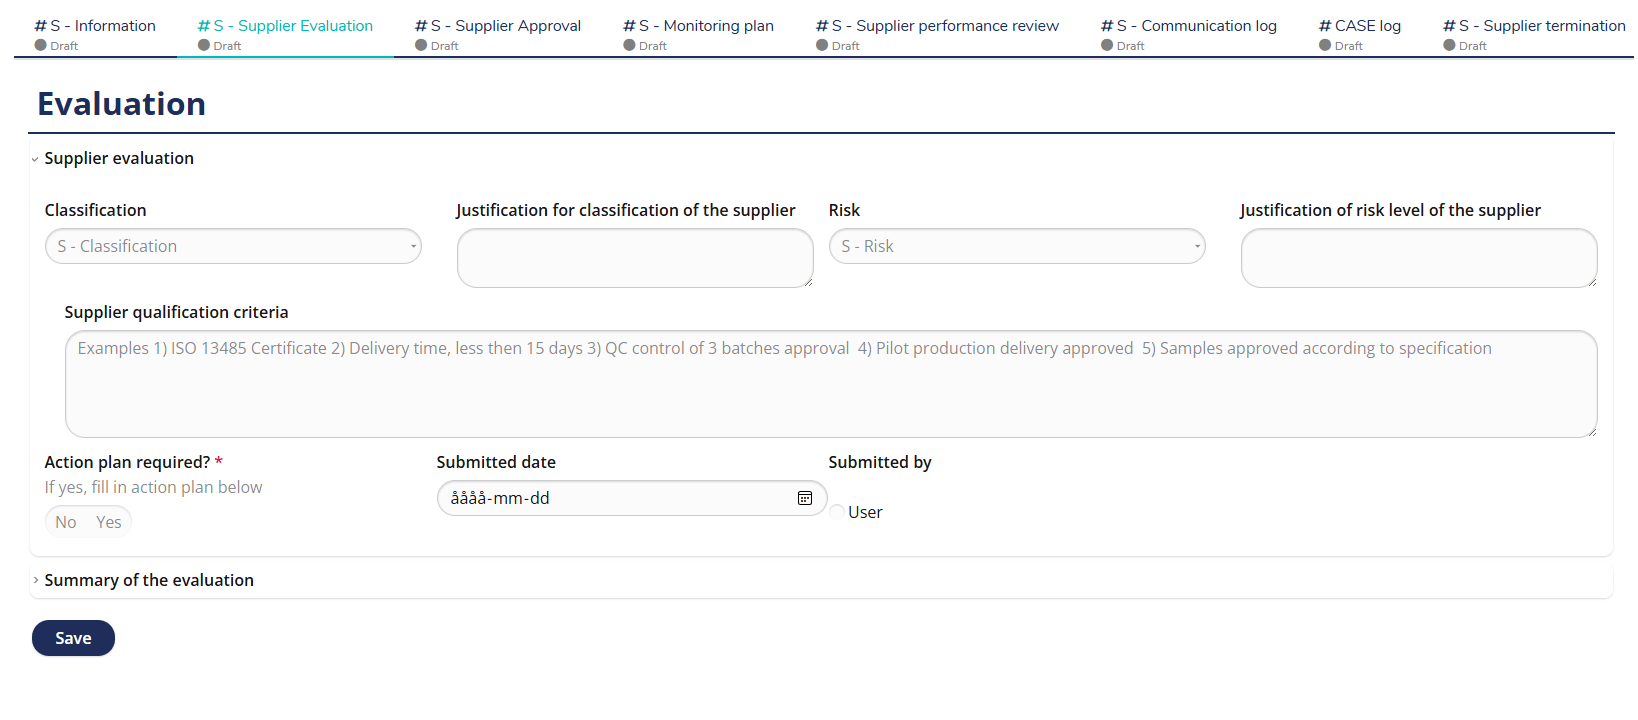Click hash icon on S - Information tab
The image size is (1638, 720).
pyautogui.click(x=40, y=26)
